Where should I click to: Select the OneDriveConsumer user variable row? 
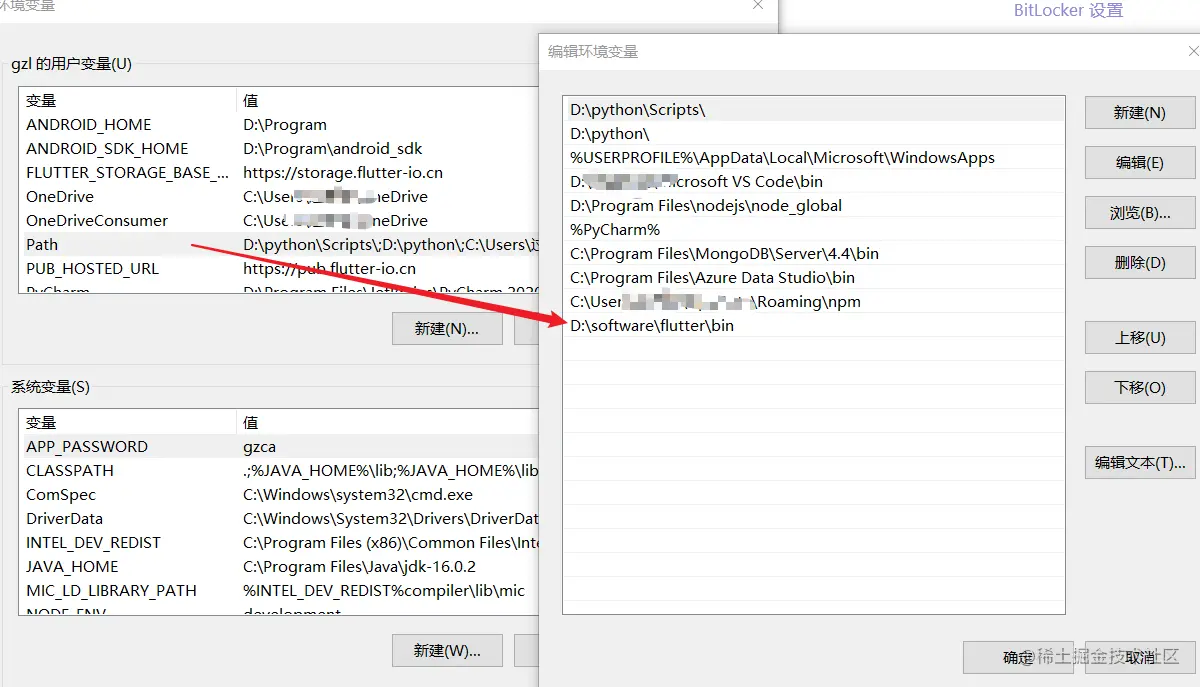pyautogui.click(x=279, y=221)
